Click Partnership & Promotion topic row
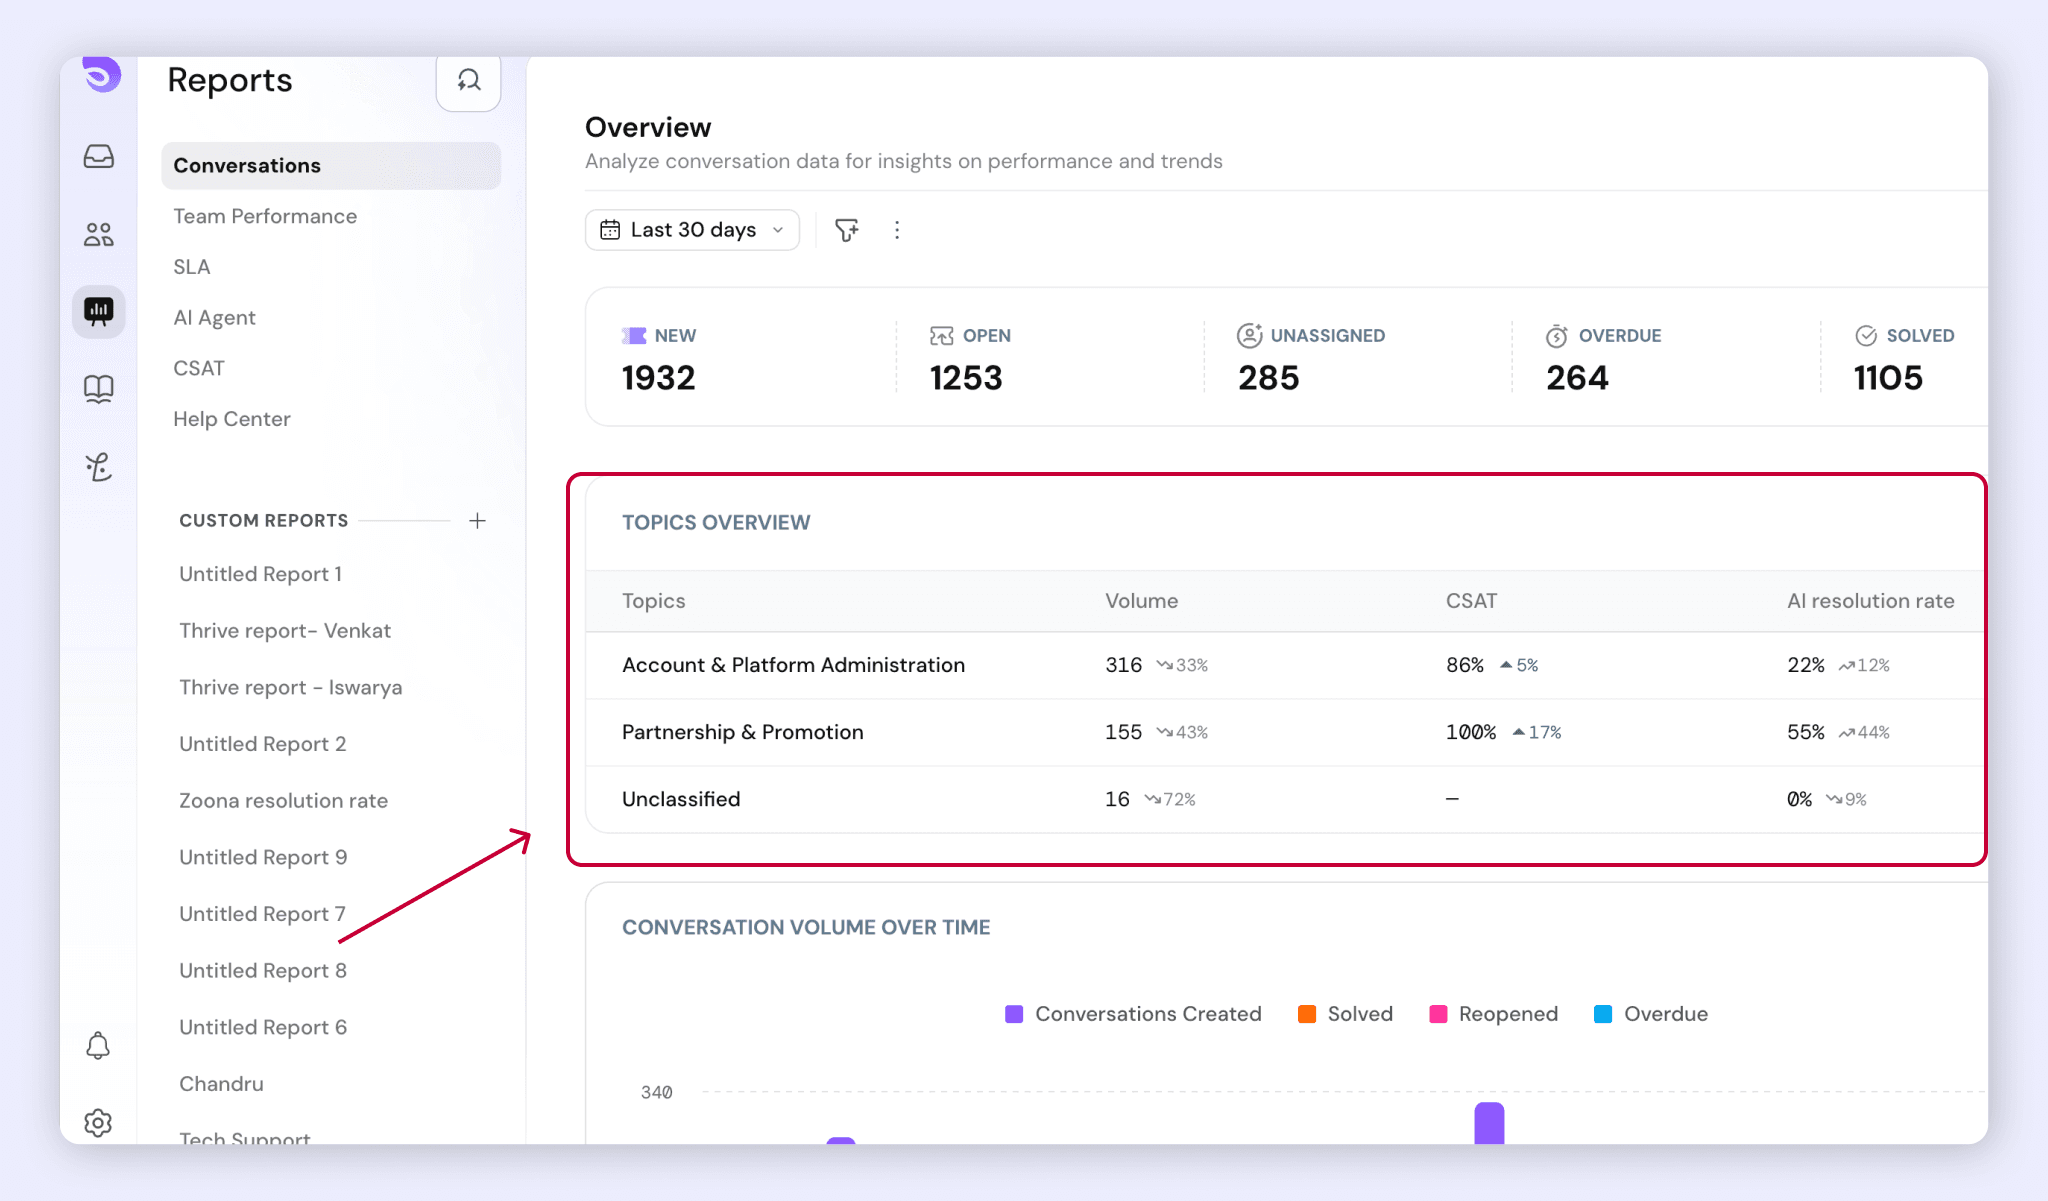 click(x=1285, y=732)
